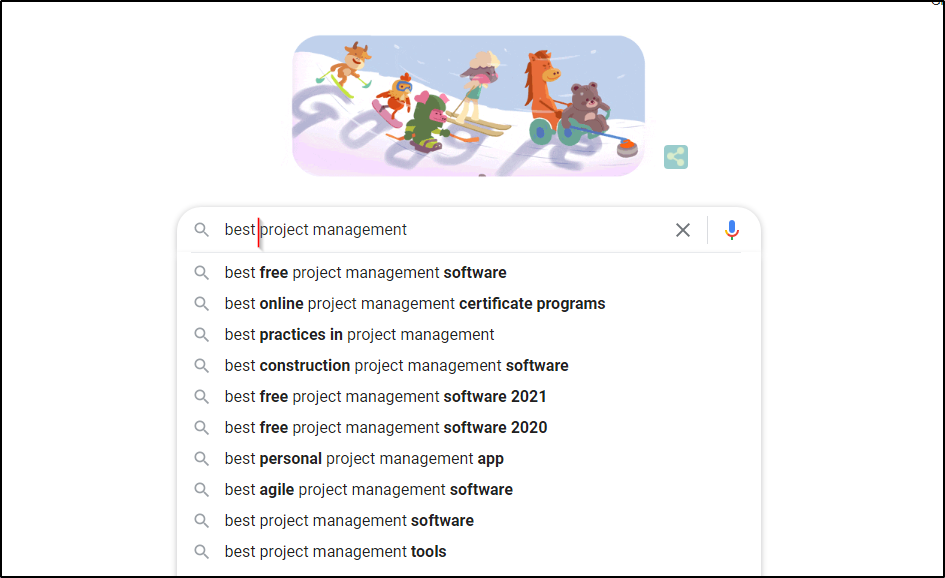Select suggestion 'best practices in project management'

click(359, 334)
